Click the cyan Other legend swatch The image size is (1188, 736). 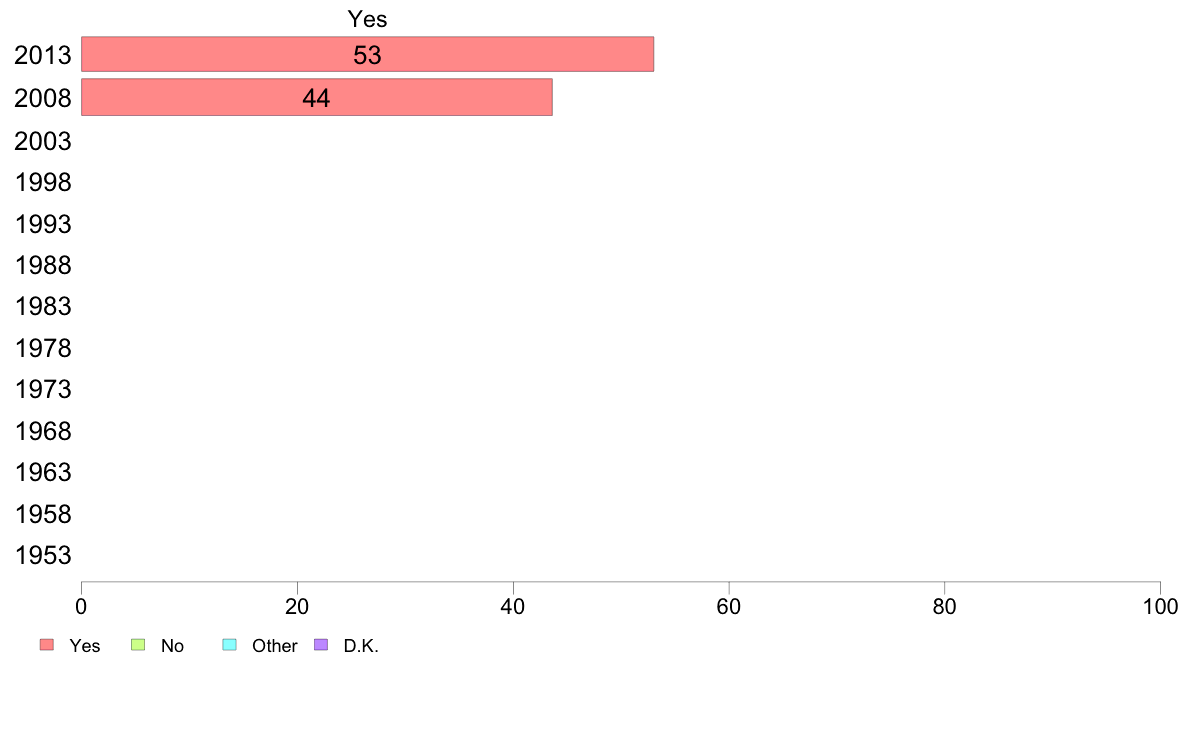coord(230,645)
